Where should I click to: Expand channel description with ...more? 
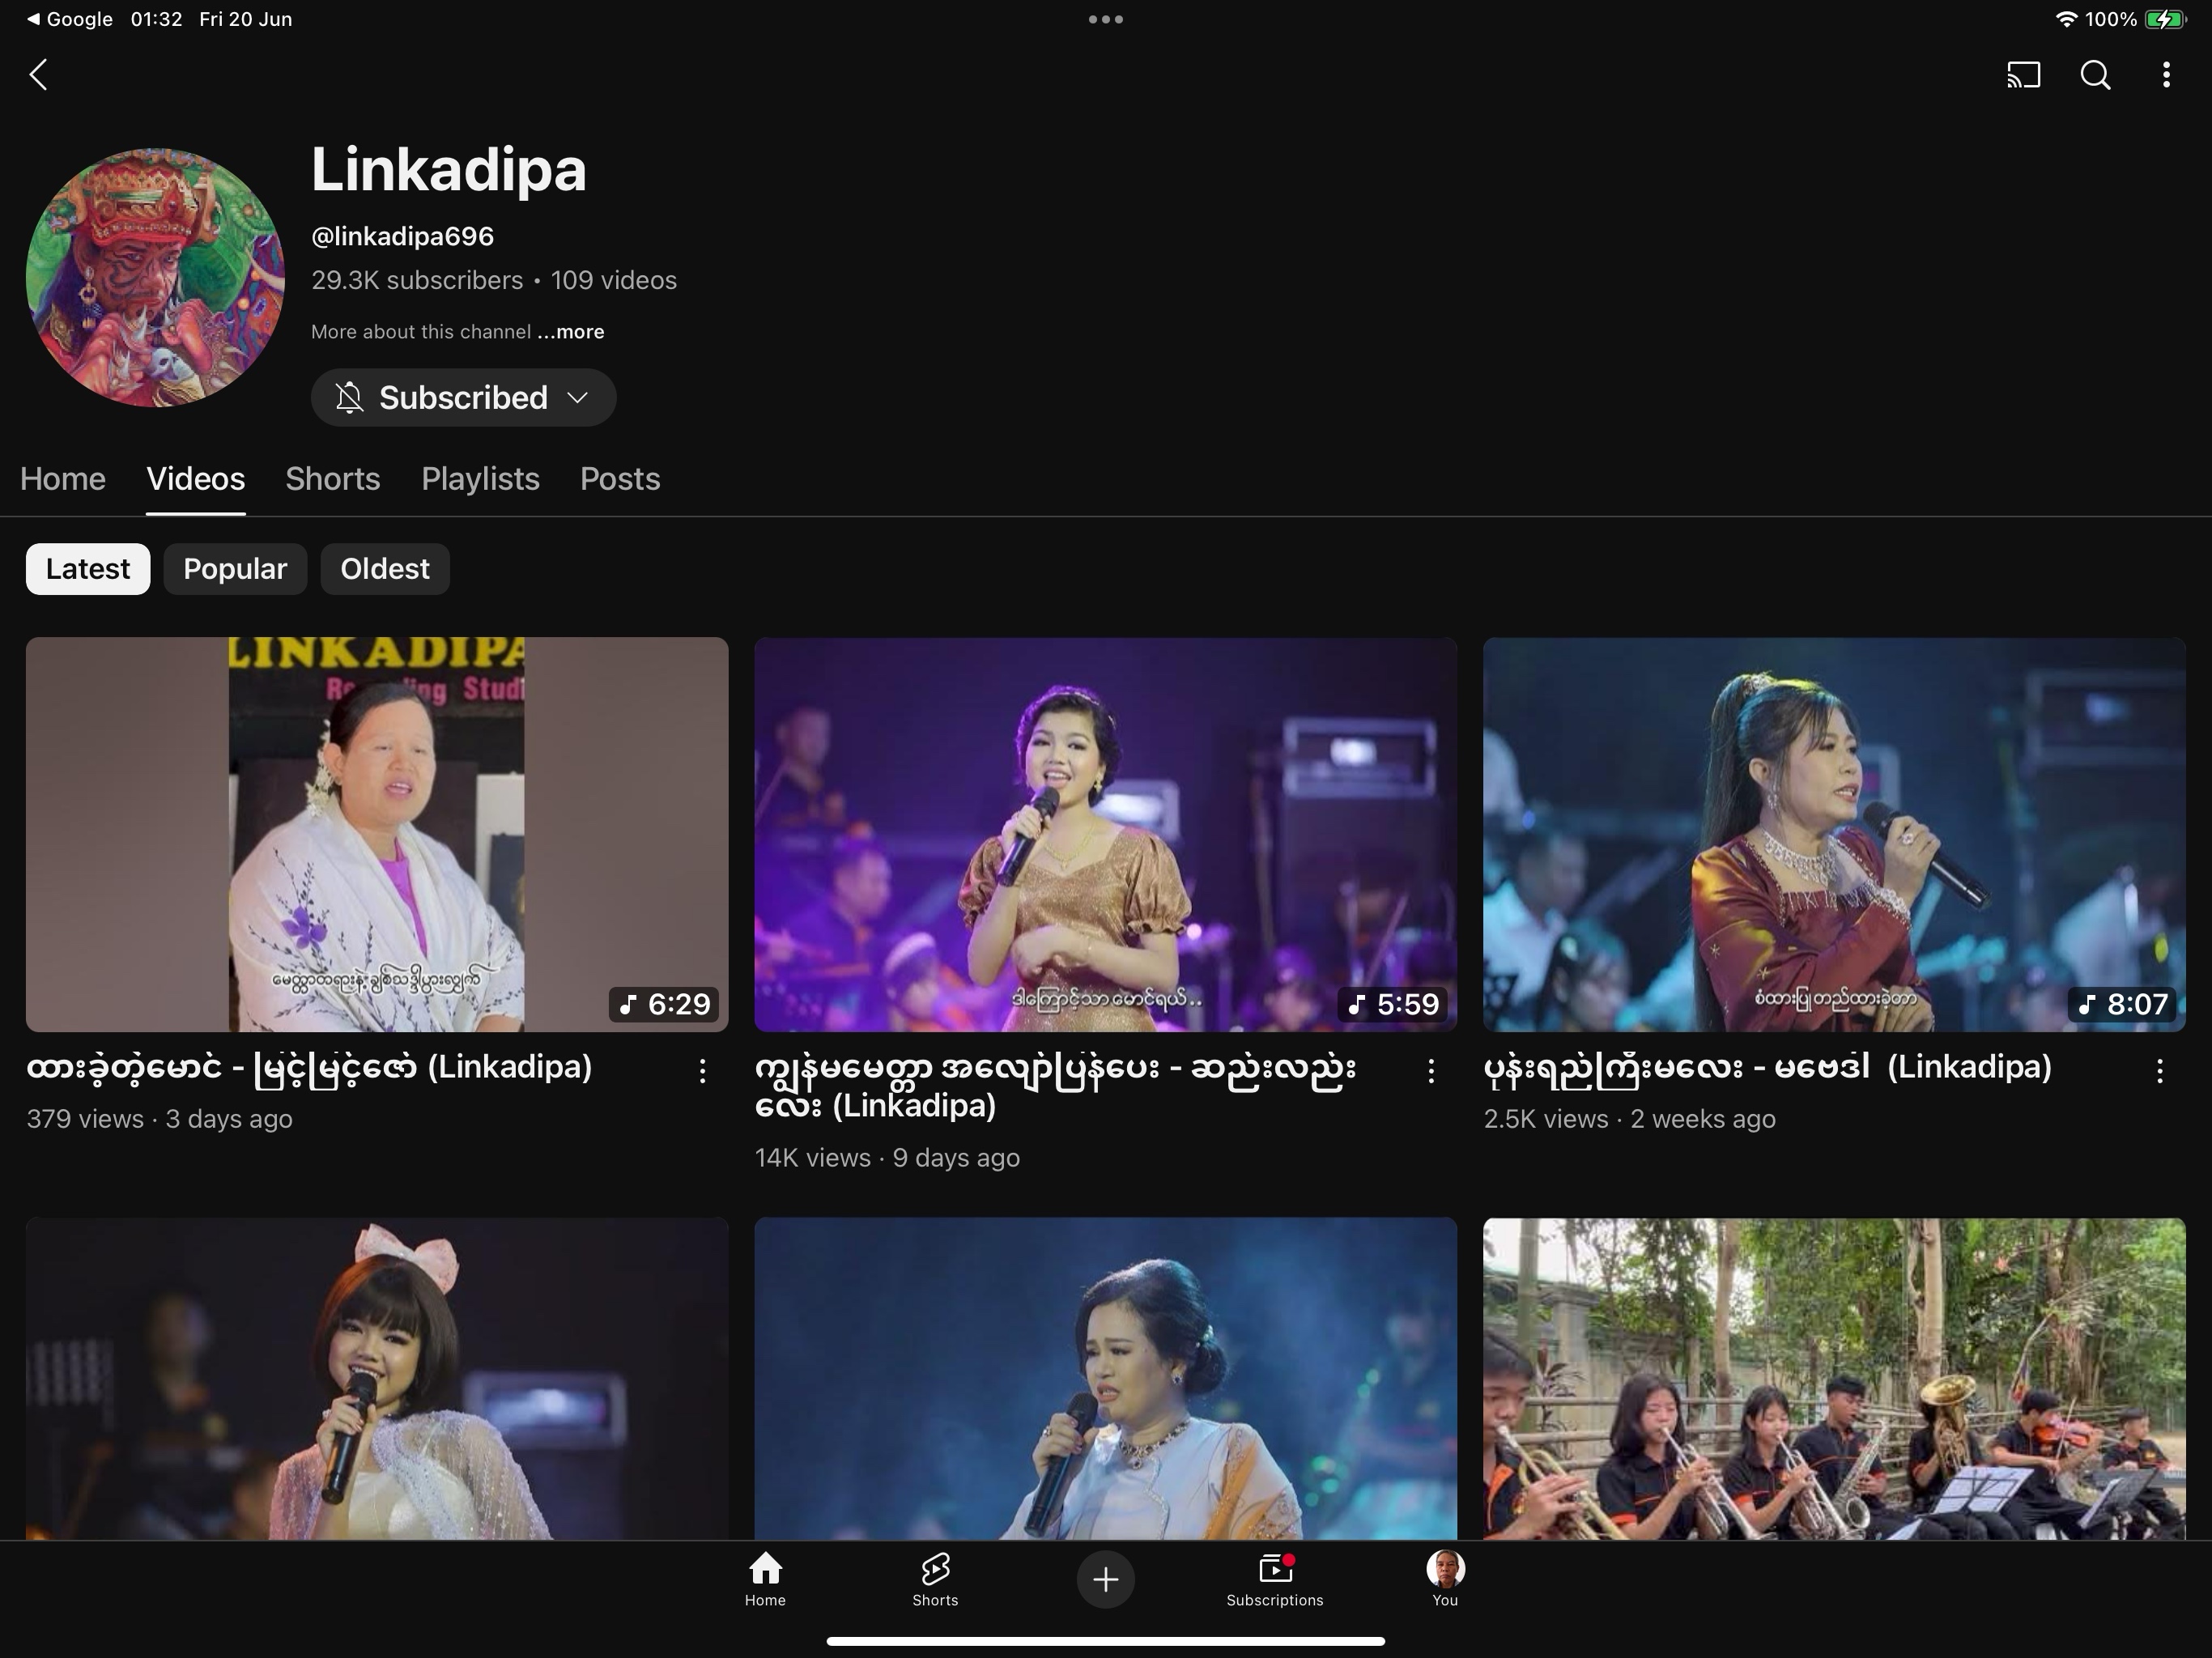571,332
